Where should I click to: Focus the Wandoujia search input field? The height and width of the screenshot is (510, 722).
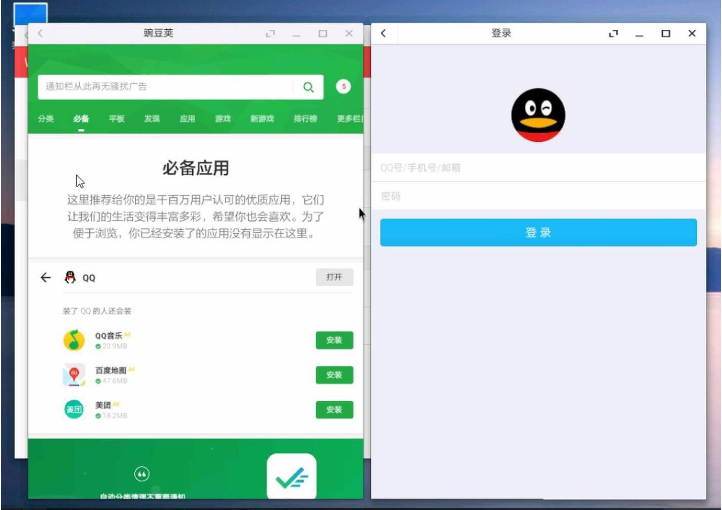(x=165, y=87)
